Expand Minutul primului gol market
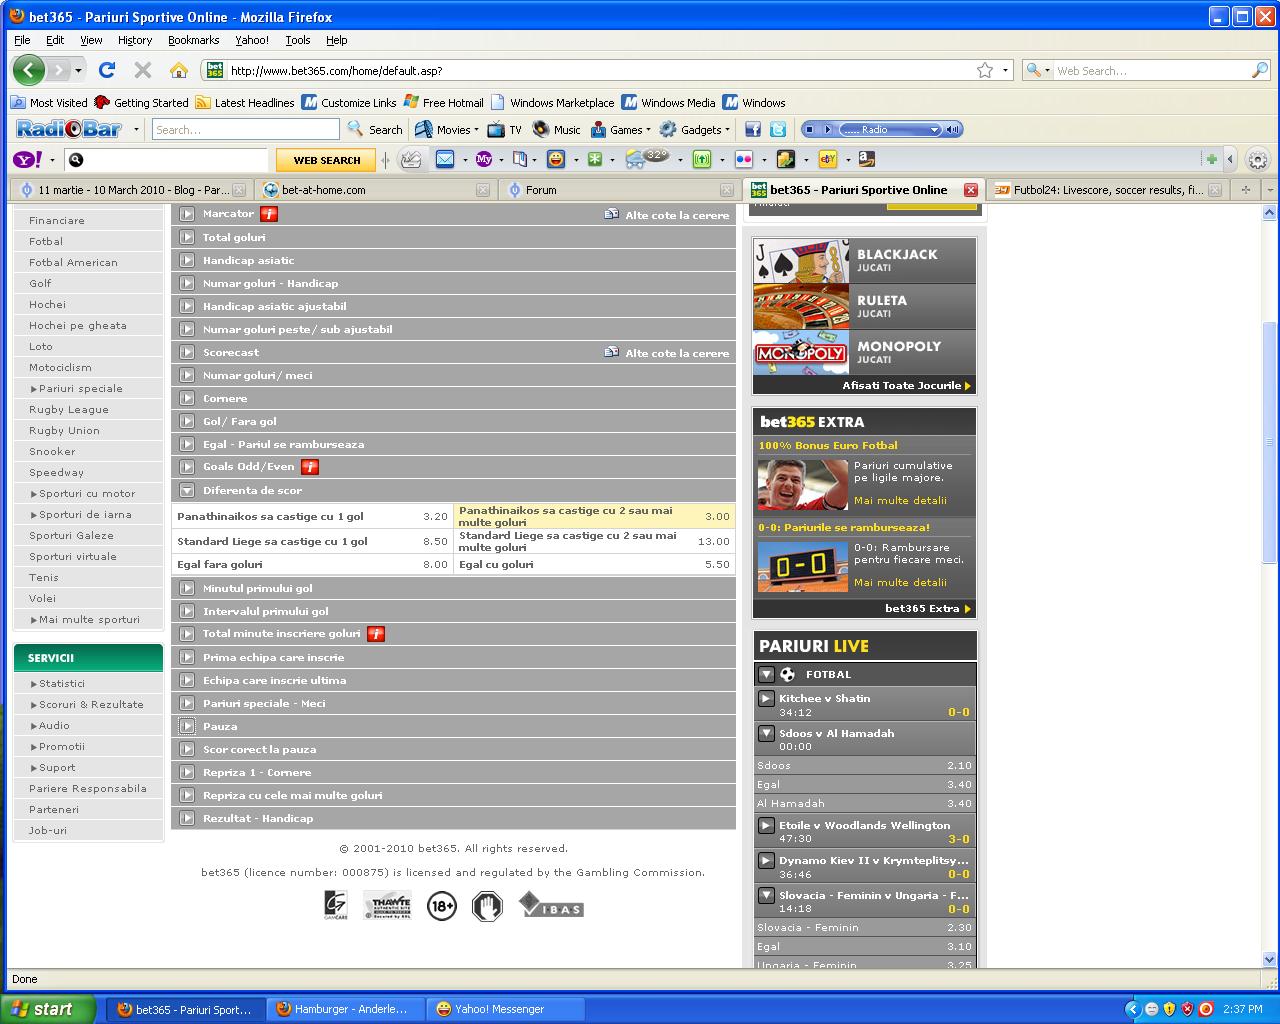Viewport: 1280px width, 1024px height. pos(187,588)
